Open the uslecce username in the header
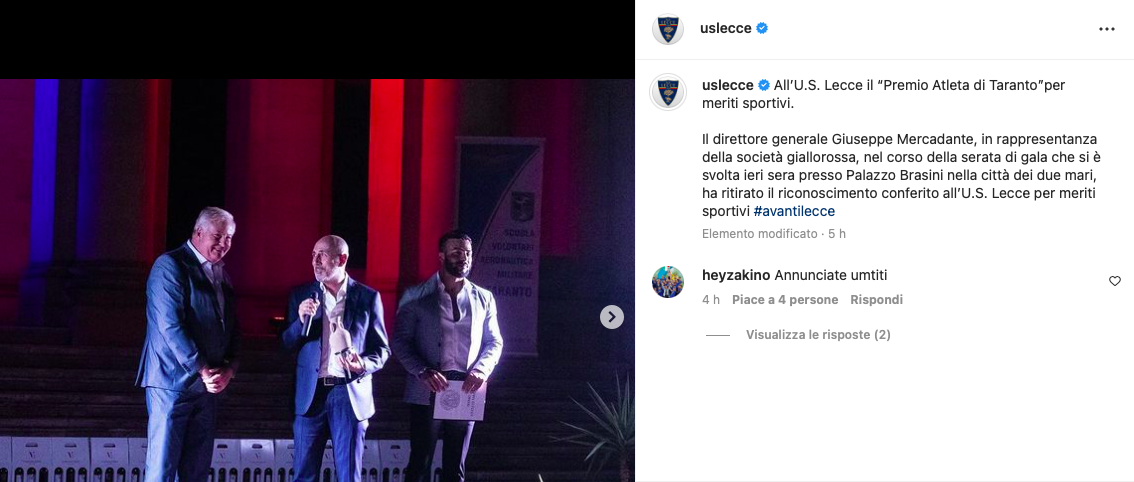 click(725, 28)
